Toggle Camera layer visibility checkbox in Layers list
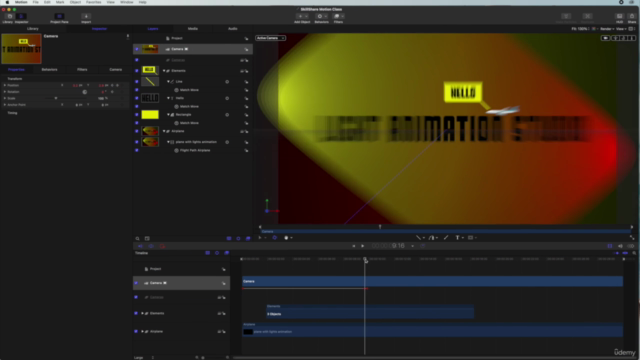 click(x=137, y=49)
